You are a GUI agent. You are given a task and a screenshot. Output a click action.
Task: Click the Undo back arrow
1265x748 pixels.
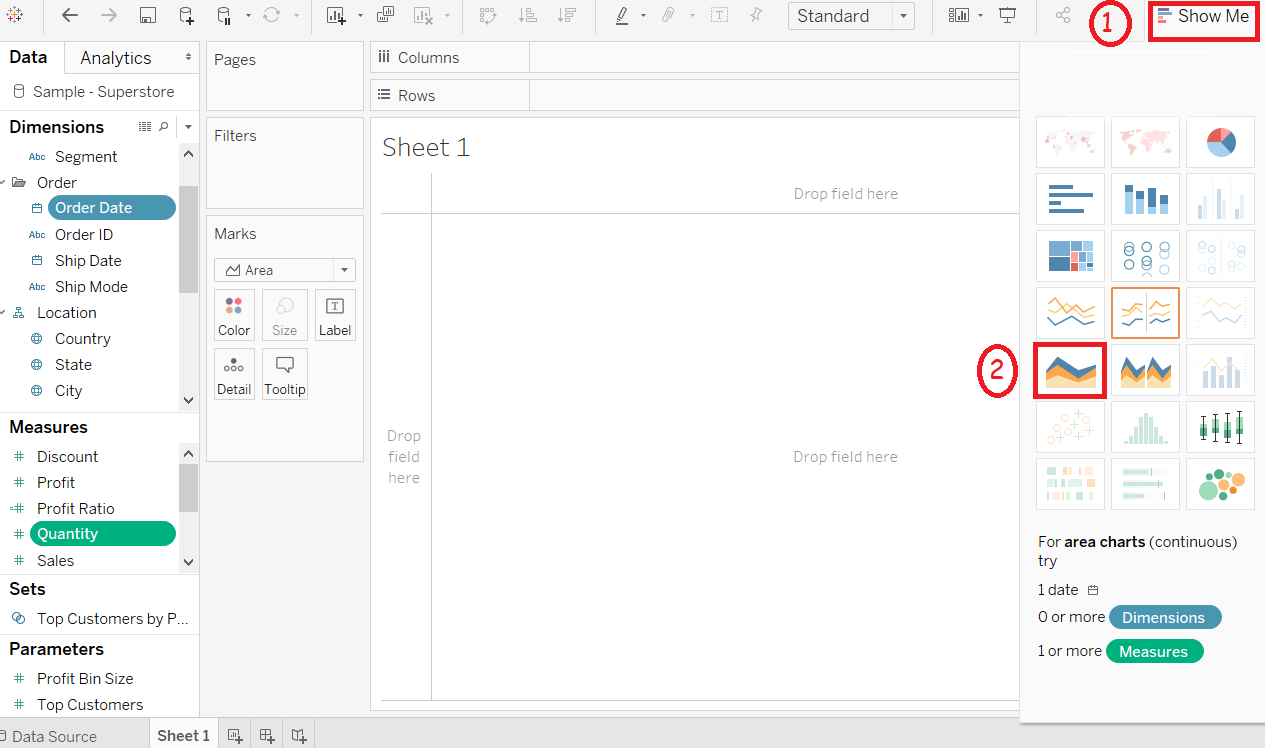(x=69, y=16)
